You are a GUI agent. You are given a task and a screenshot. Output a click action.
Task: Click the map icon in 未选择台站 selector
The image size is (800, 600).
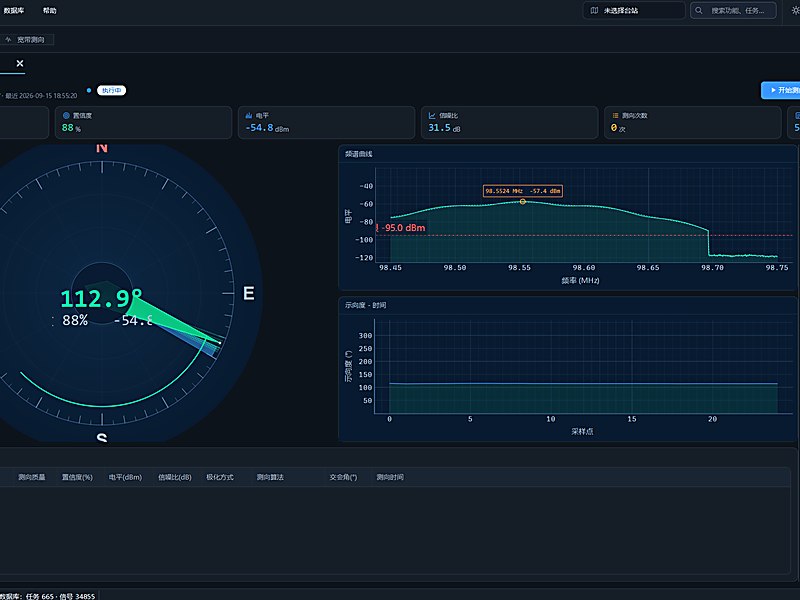[594, 10]
